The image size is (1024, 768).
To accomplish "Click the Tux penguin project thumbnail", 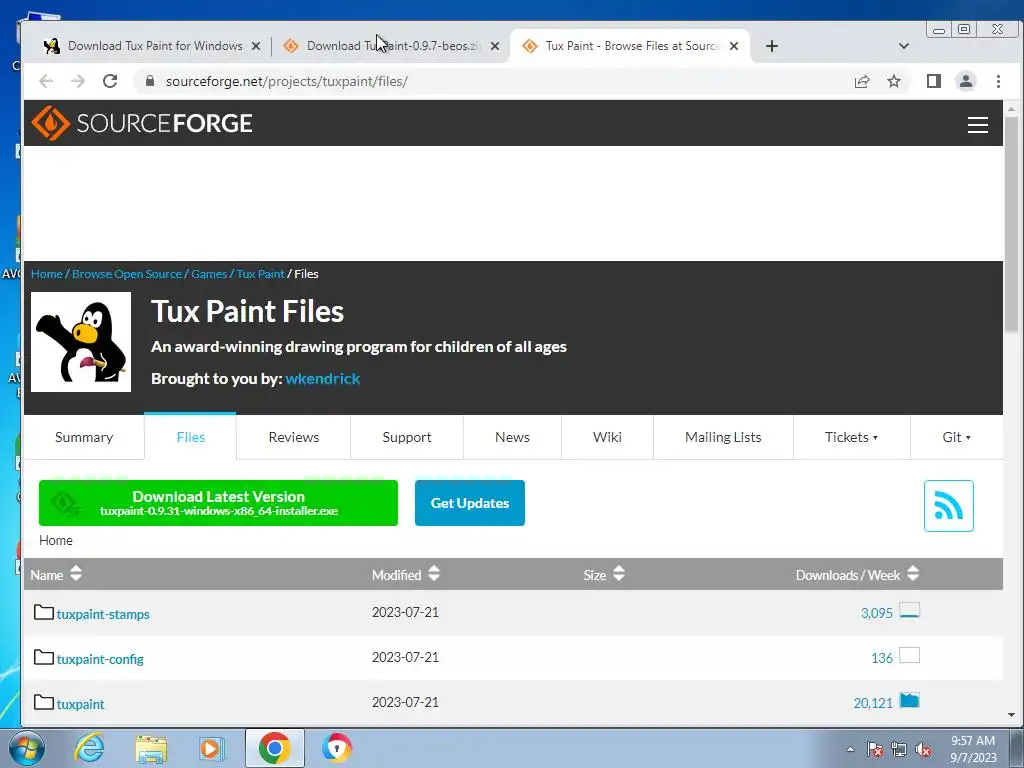I will [81, 342].
